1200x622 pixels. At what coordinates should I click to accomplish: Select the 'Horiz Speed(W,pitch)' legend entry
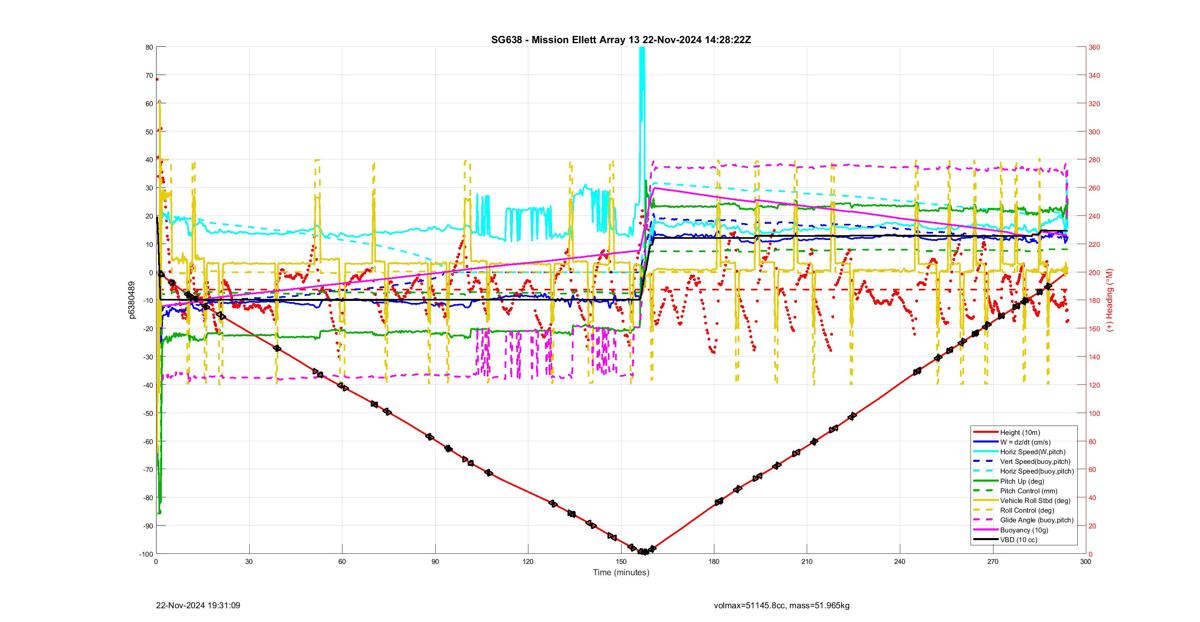pyautogui.click(x=1035, y=452)
